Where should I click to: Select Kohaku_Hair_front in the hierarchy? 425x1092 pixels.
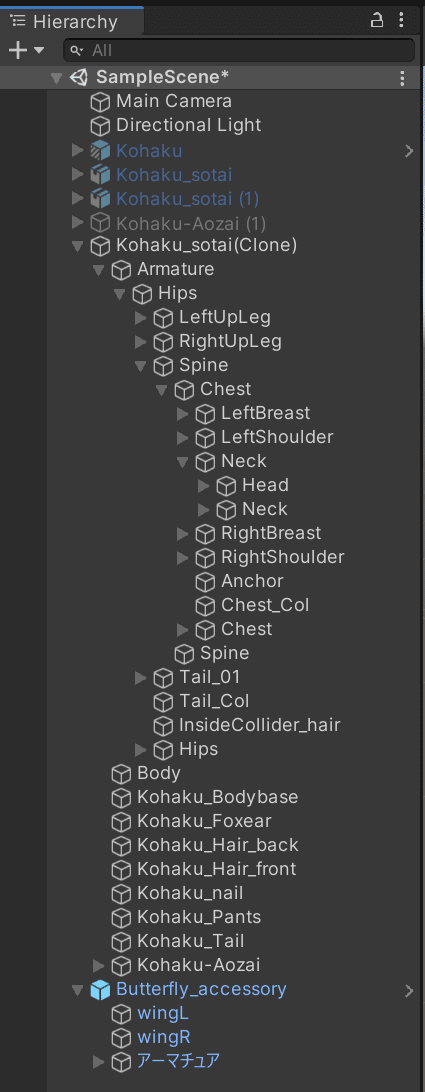click(217, 869)
